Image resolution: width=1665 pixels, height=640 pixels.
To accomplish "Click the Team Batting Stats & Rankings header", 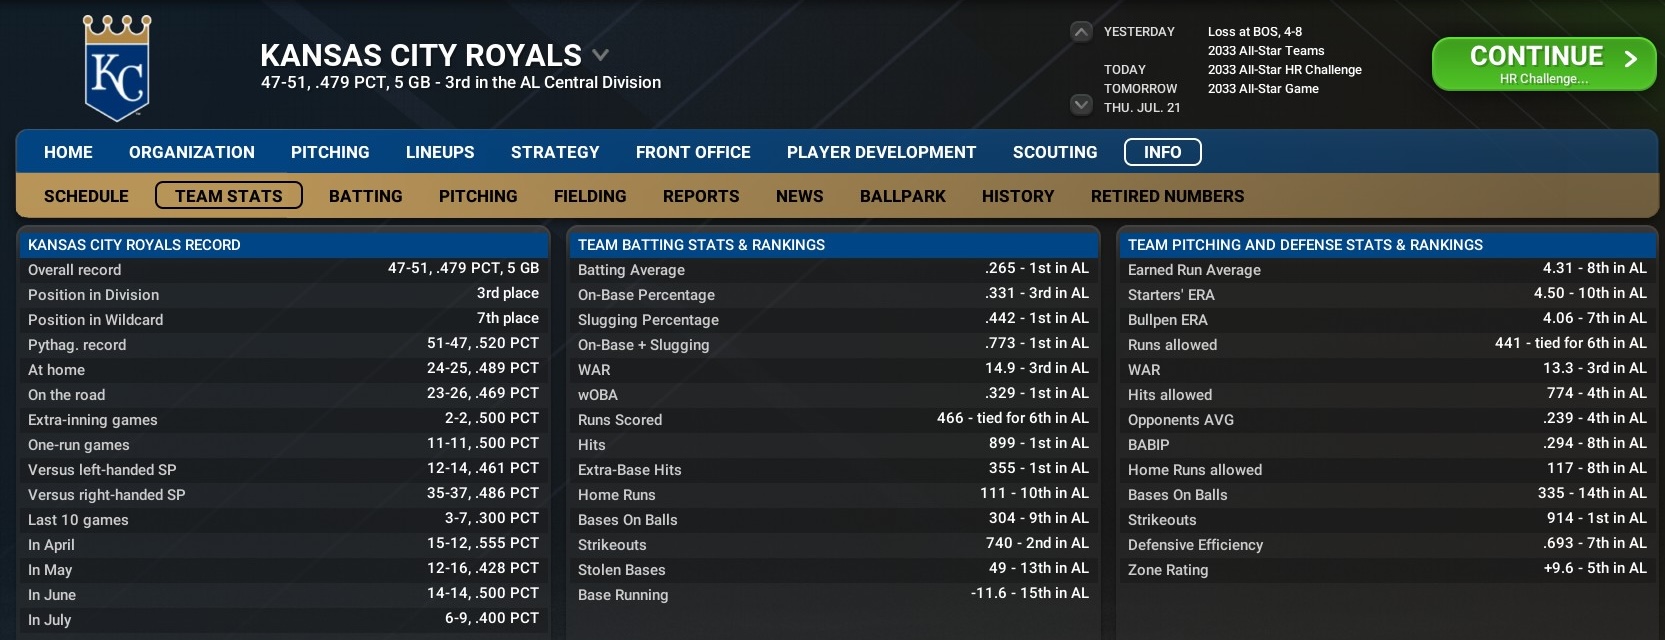I will click(833, 244).
